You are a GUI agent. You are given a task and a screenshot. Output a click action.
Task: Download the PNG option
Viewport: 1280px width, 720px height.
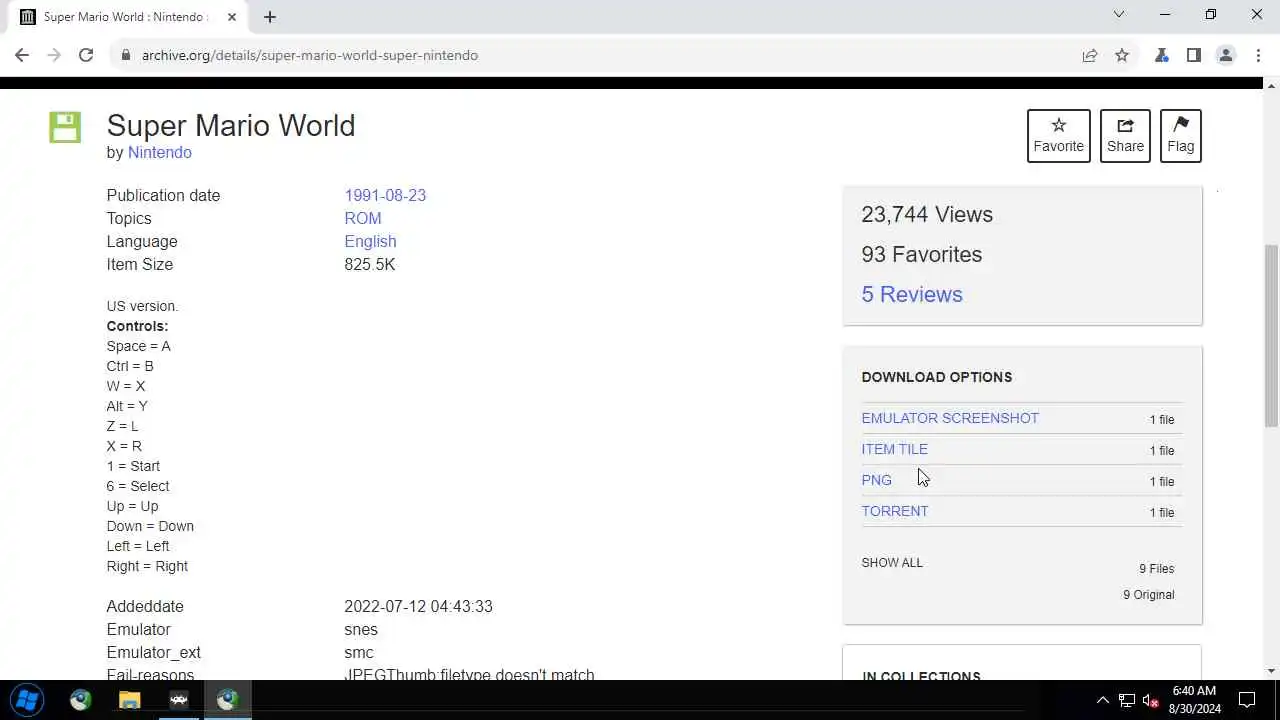coord(877,480)
